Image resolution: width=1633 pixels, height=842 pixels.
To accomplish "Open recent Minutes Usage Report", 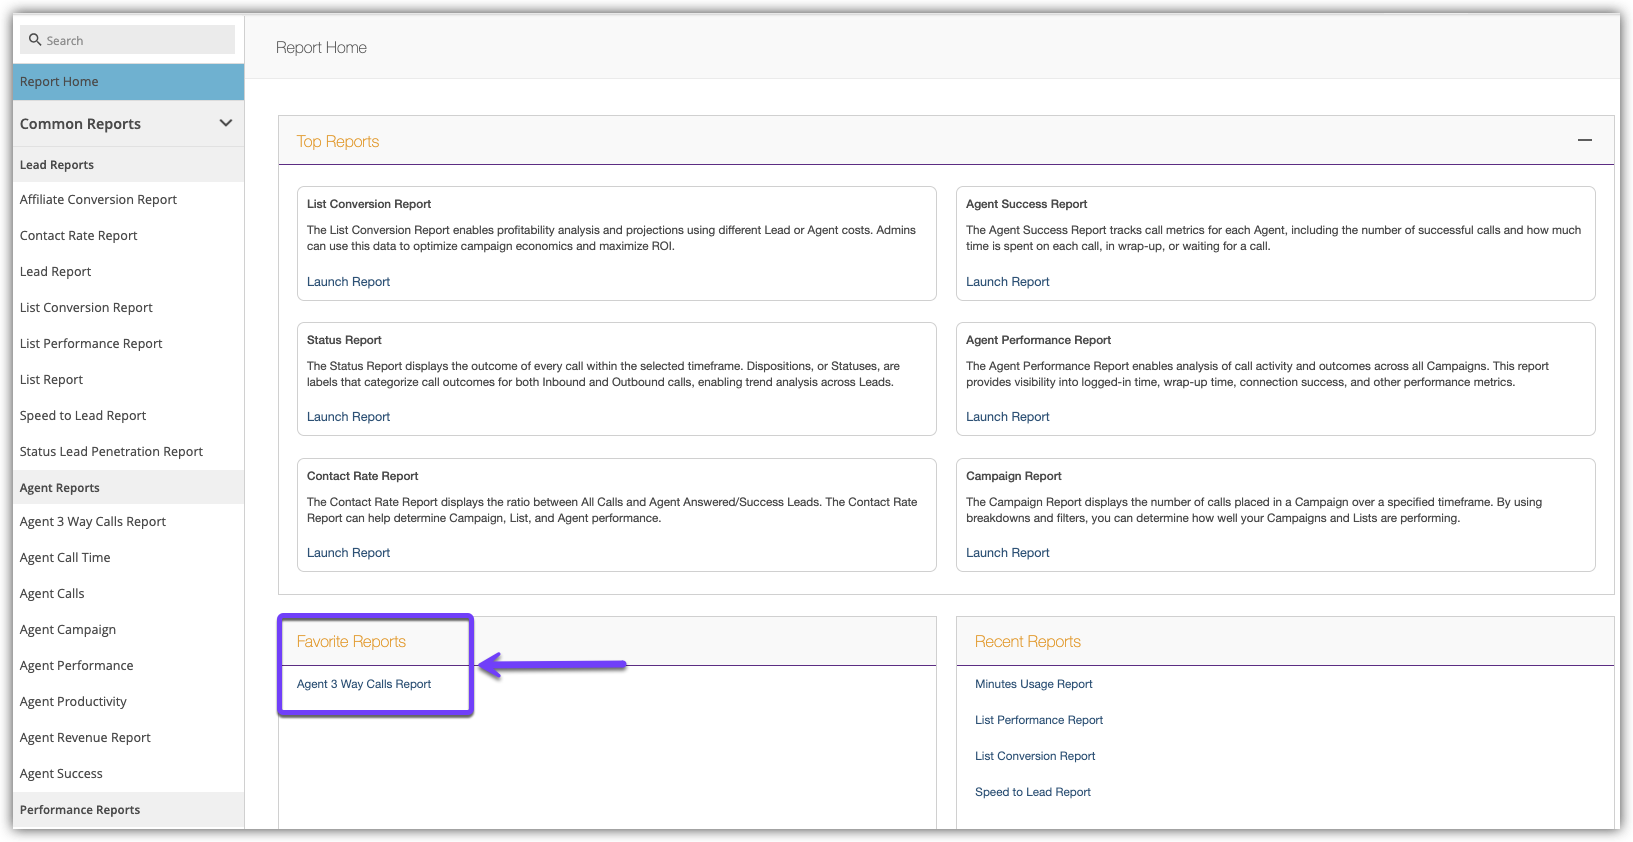I will 1033,684.
